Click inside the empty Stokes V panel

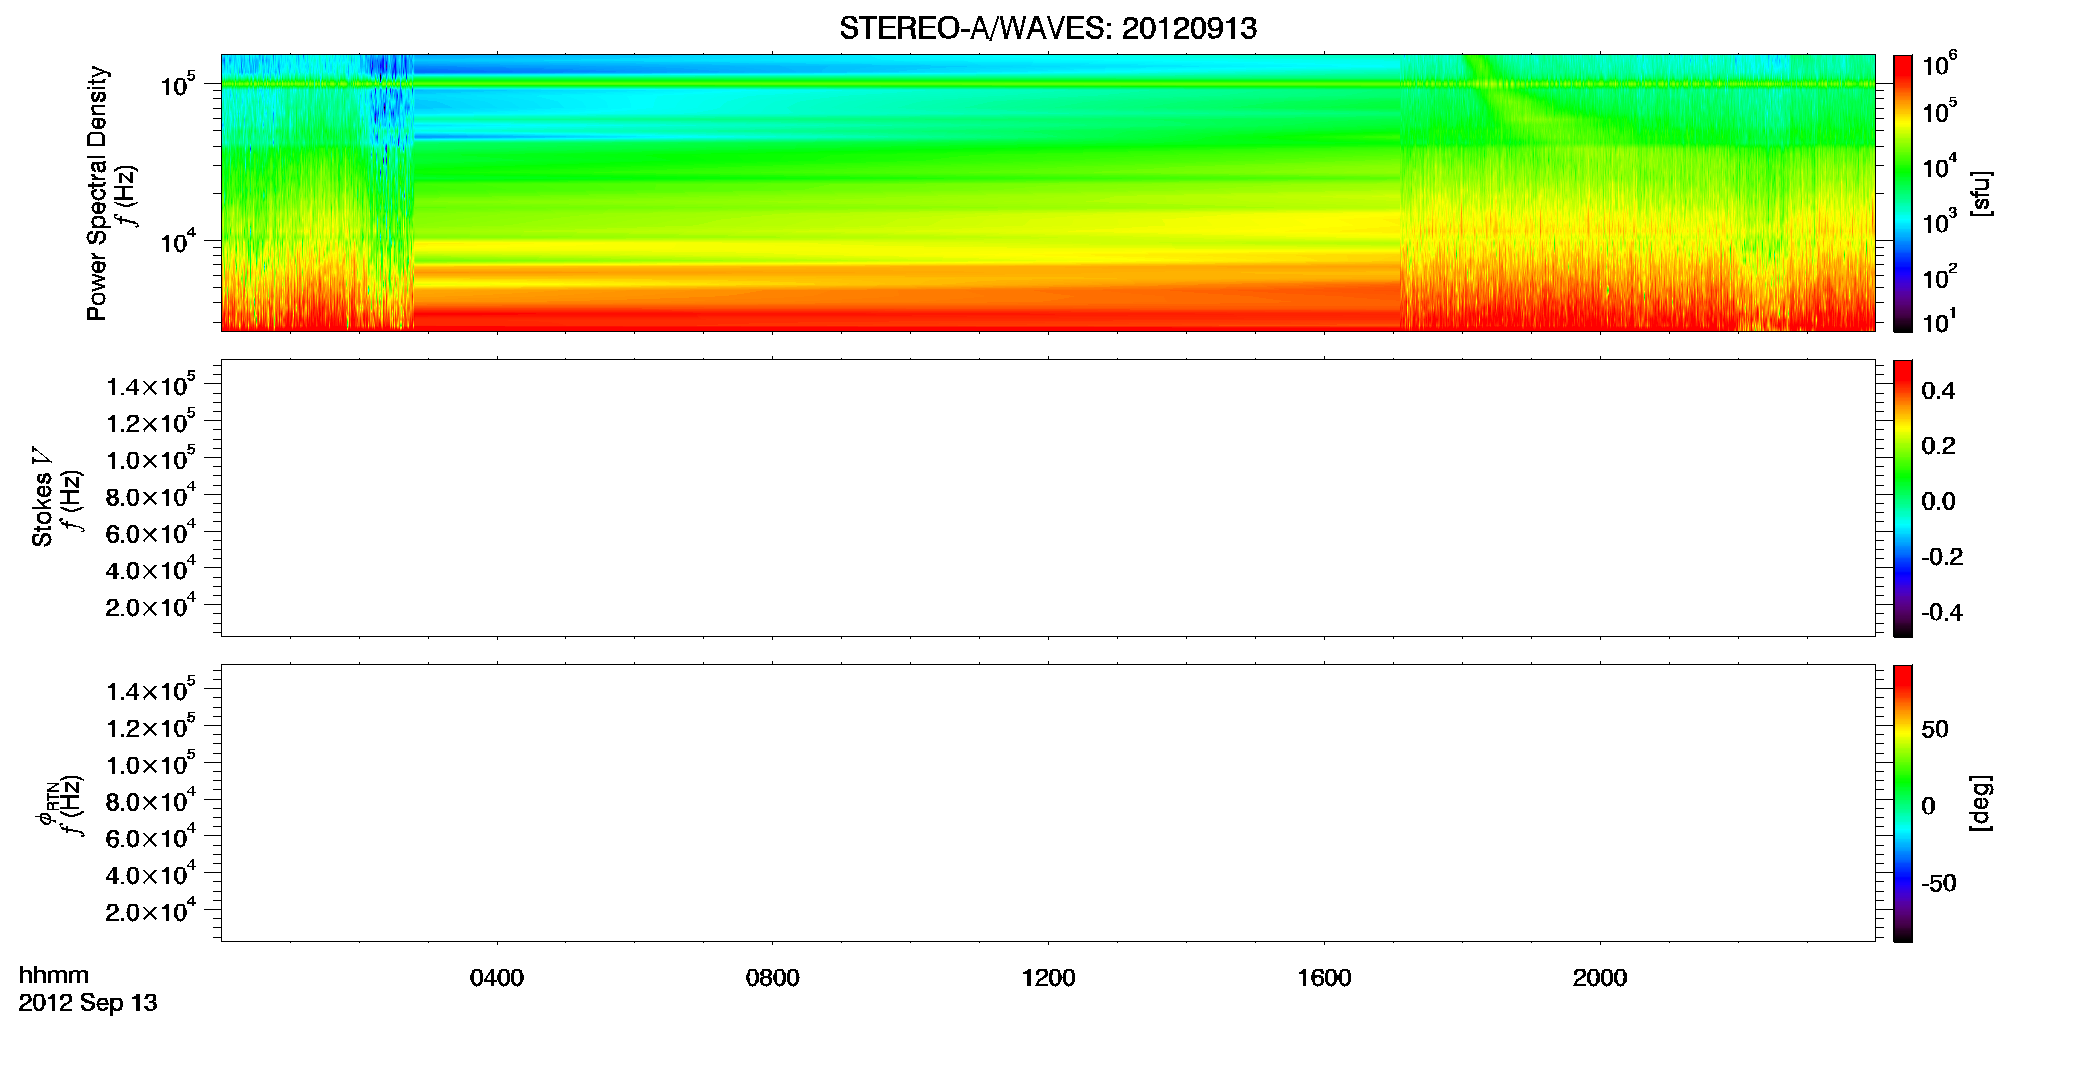pos(1048,498)
